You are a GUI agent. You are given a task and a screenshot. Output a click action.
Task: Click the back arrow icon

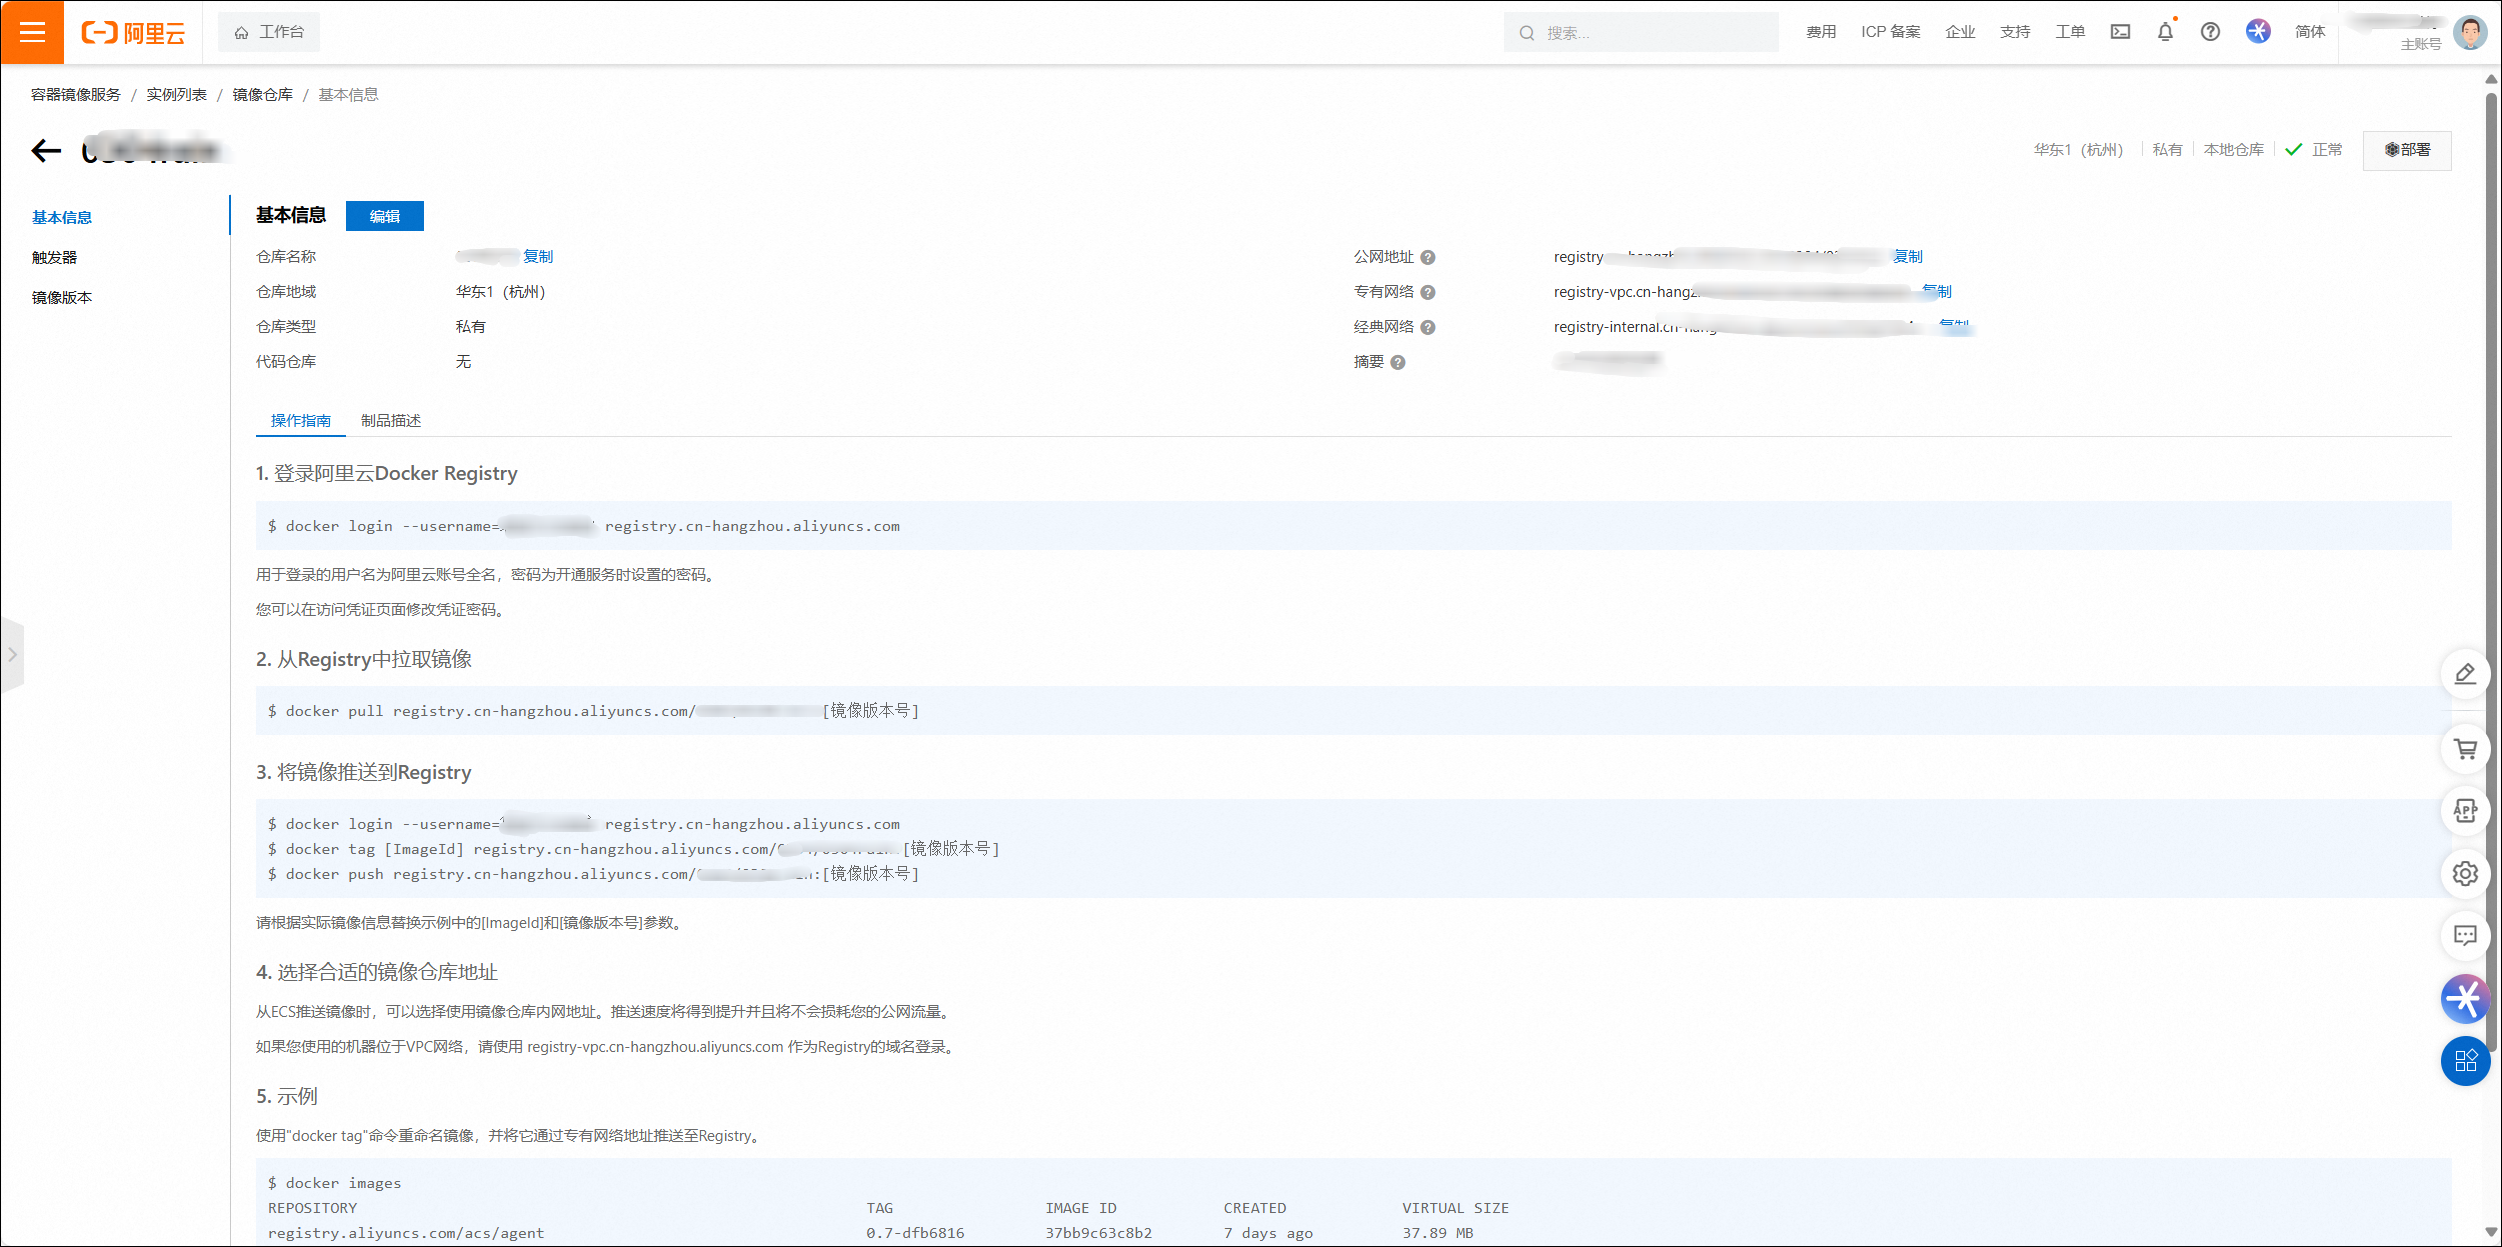click(x=46, y=151)
